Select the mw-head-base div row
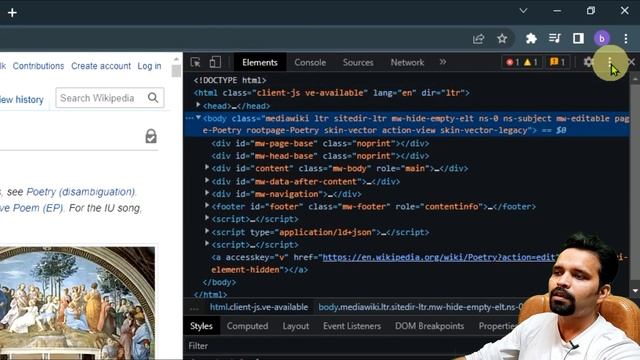This screenshot has height=360, width=640. [320, 156]
